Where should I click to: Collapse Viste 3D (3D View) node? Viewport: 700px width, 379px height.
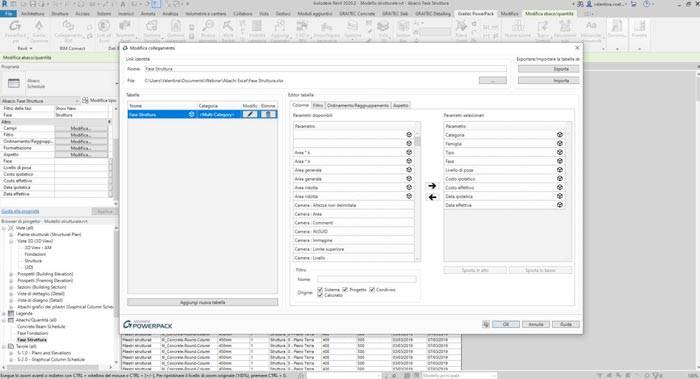point(11,241)
